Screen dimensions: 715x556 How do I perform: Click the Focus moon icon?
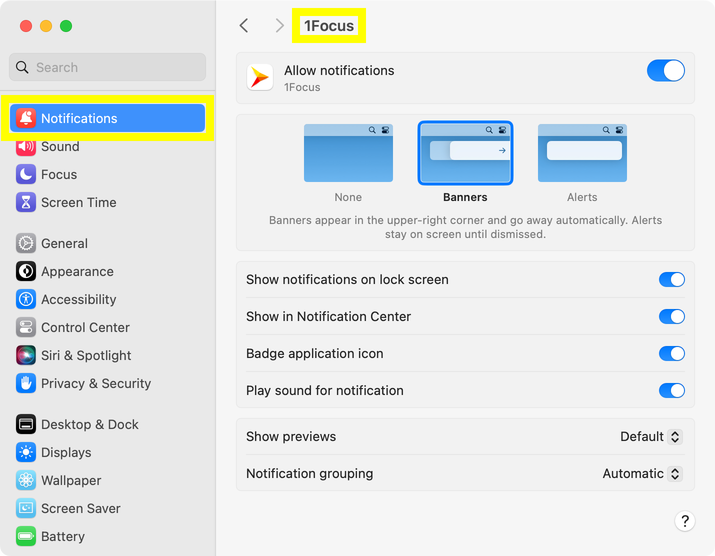[26, 174]
